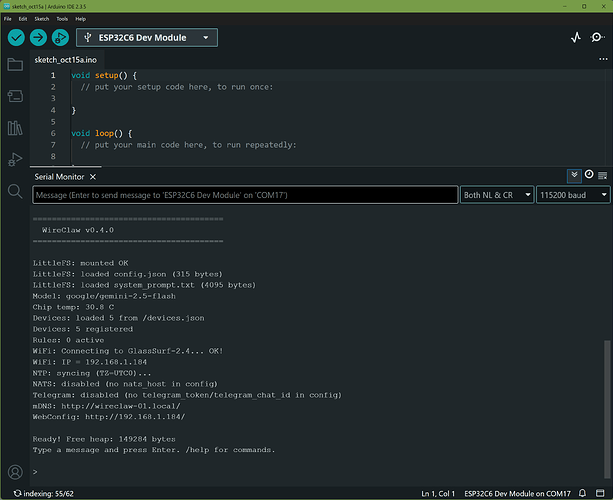Viewport: 613px width, 500px height.
Task: Click line number 1 in the editor gutter
Action: (53, 75)
